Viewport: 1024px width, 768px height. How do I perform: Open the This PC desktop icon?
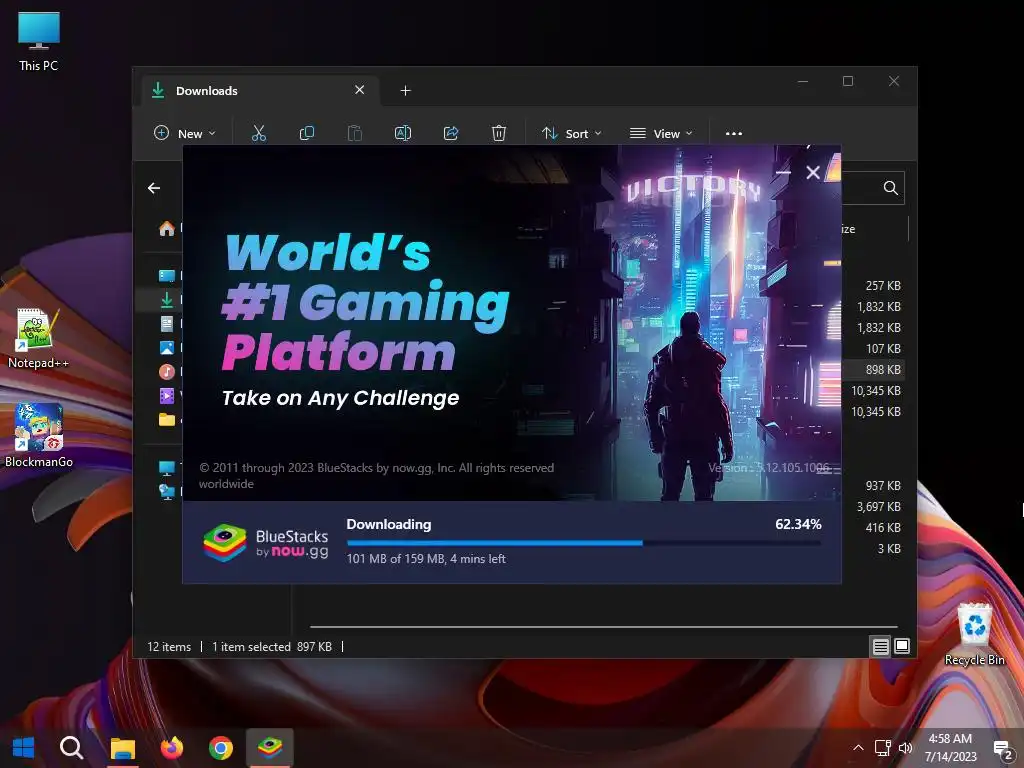point(39,41)
